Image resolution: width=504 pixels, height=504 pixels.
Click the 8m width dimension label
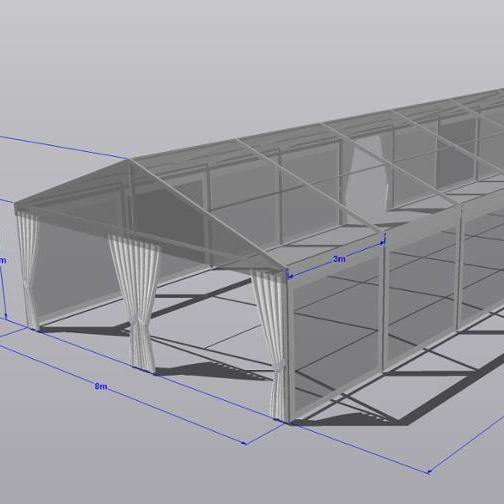101,386
